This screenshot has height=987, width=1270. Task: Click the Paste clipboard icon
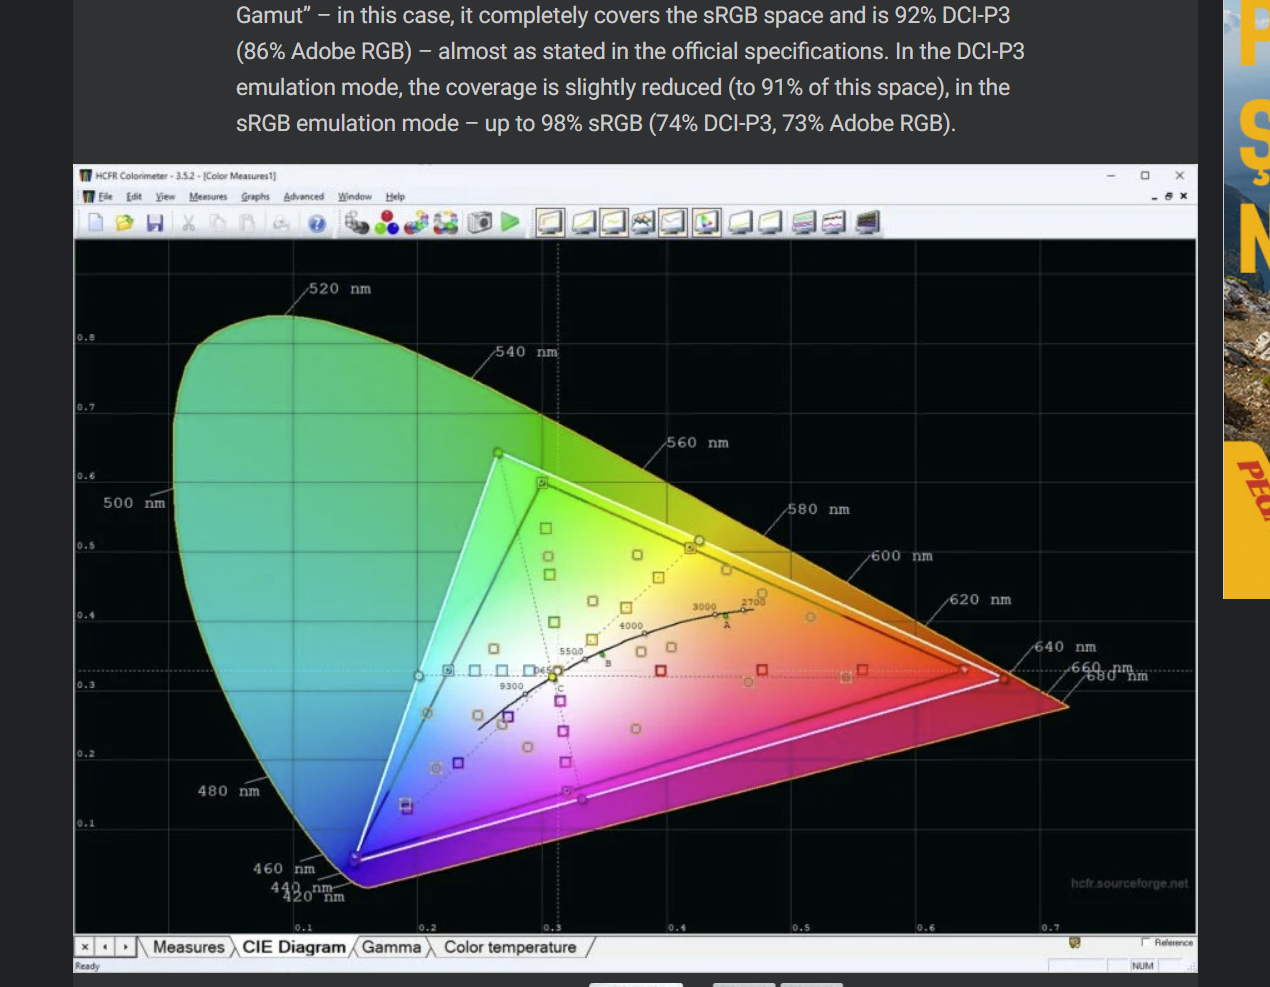tap(247, 222)
